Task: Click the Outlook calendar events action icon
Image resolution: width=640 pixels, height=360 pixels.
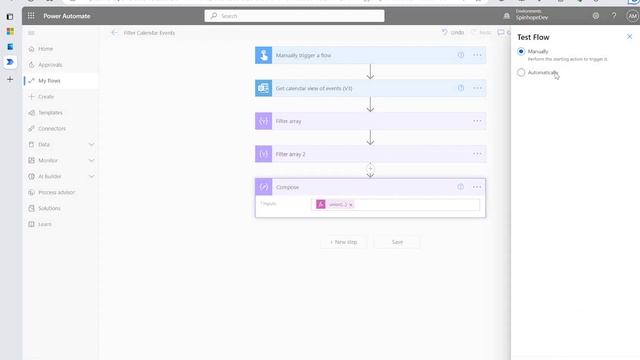Action: point(264,88)
